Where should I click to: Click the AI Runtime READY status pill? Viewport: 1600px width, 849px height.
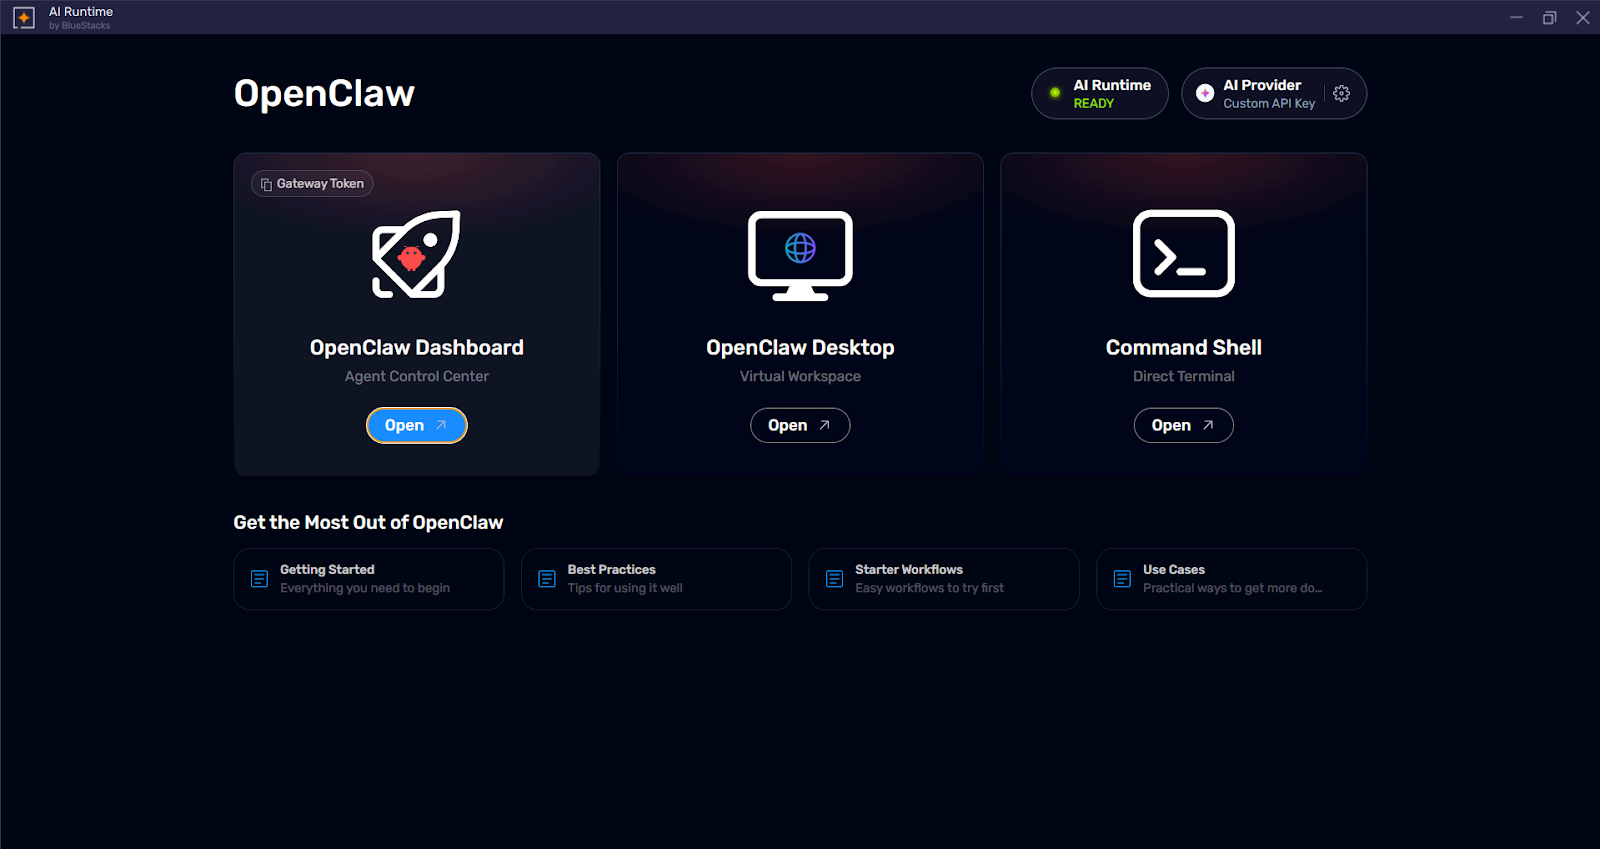click(x=1099, y=93)
